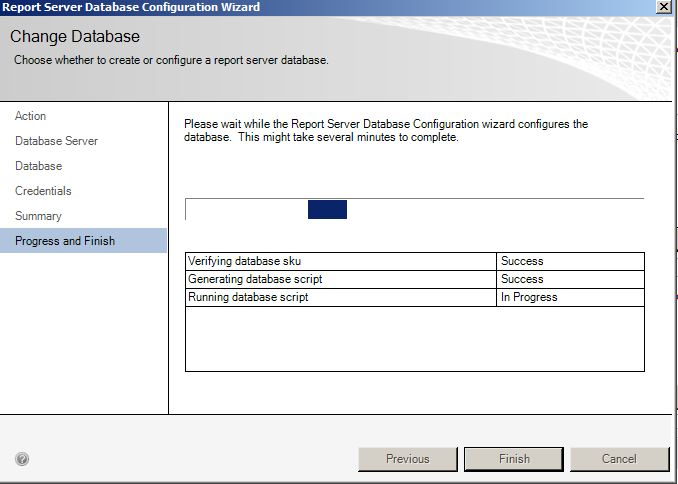Click 'Running database script' row text
The width and height of the screenshot is (678, 484).
point(248,297)
